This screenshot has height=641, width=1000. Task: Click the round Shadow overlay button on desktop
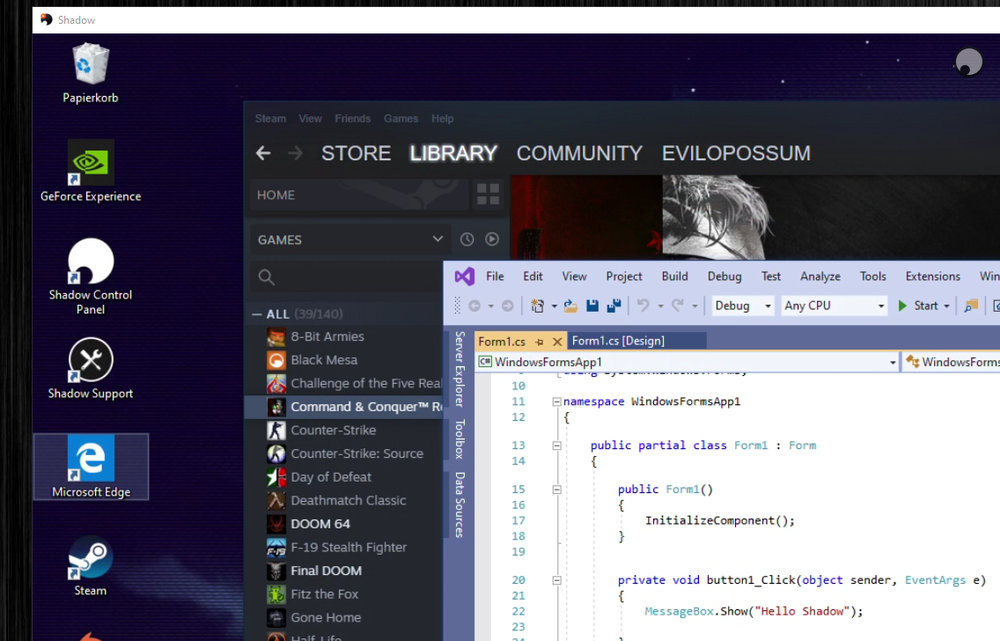point(968,62)
